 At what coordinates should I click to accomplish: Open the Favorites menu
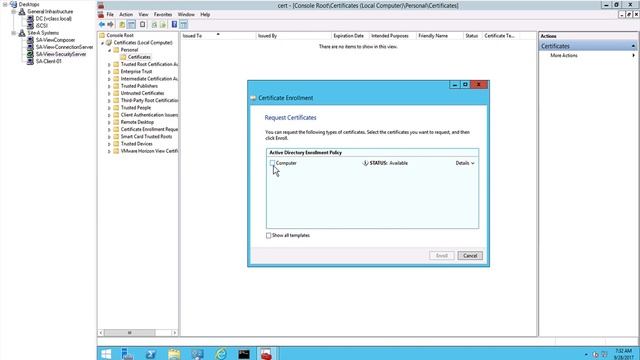(x=163, y=14)
